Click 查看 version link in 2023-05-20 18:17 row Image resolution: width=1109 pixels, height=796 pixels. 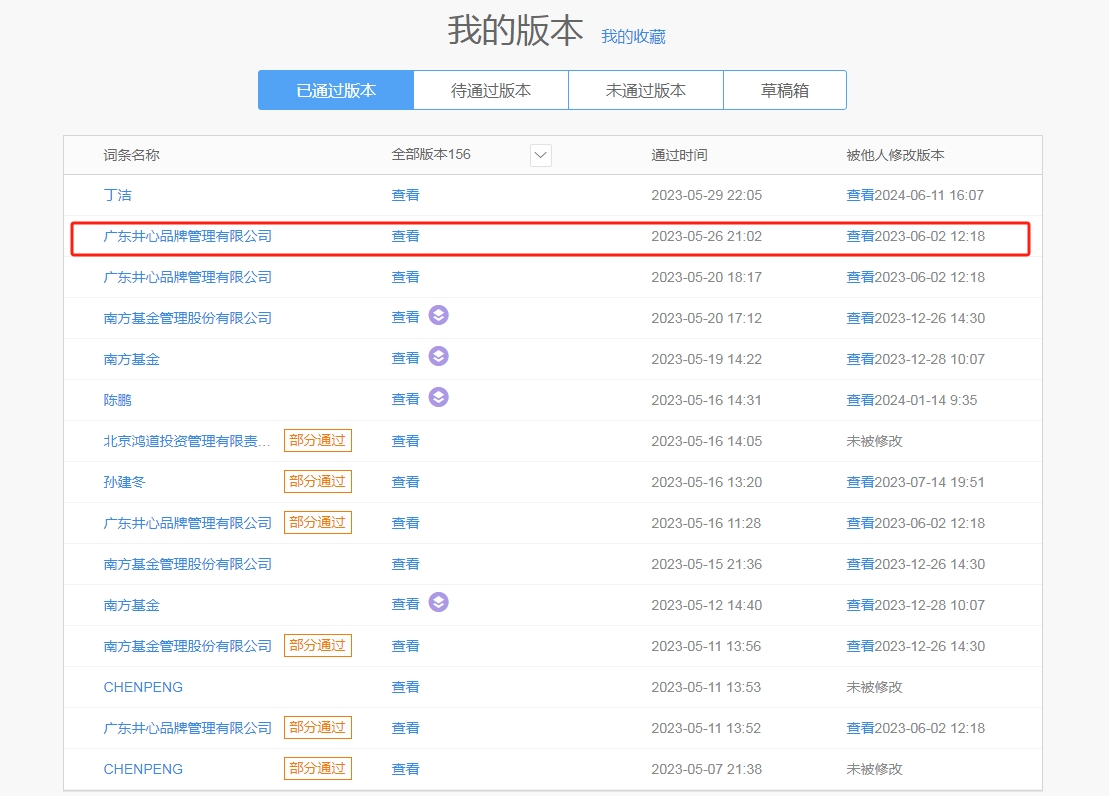[x=405, y=277]
